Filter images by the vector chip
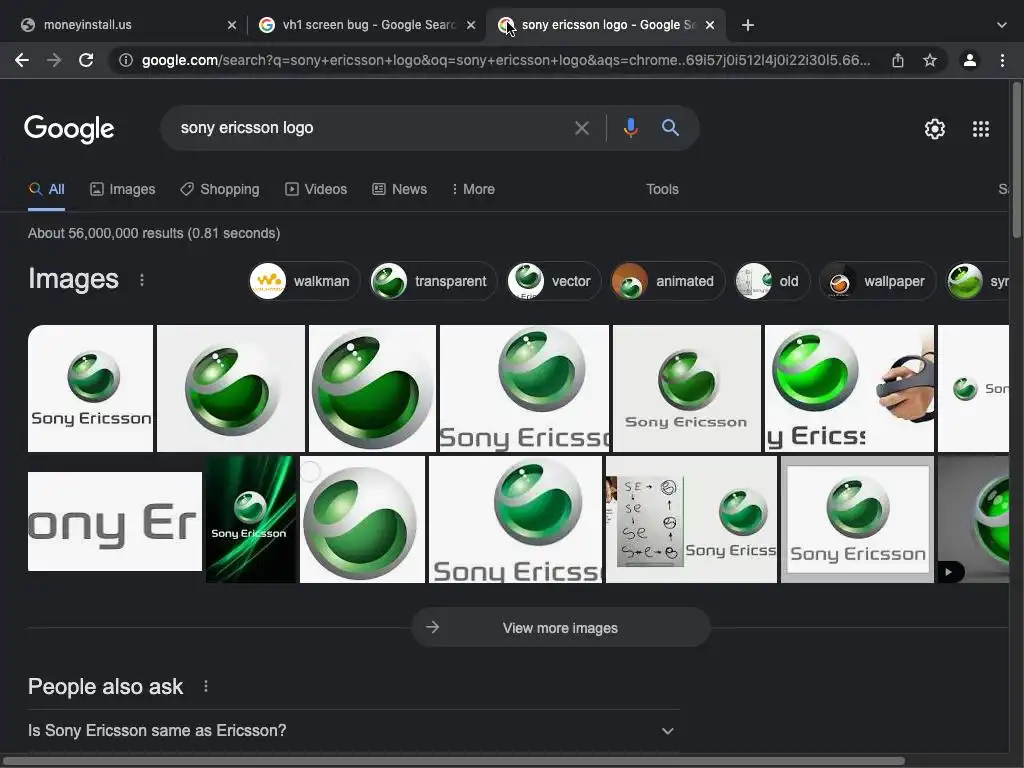This screenshot has width=1024, height=768. click(x=554, y=281)
